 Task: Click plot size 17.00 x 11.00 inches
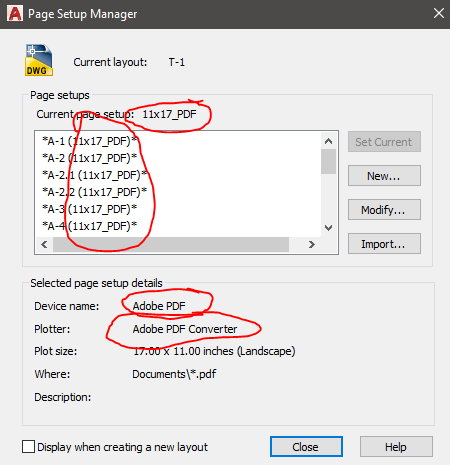coord(214,351)
